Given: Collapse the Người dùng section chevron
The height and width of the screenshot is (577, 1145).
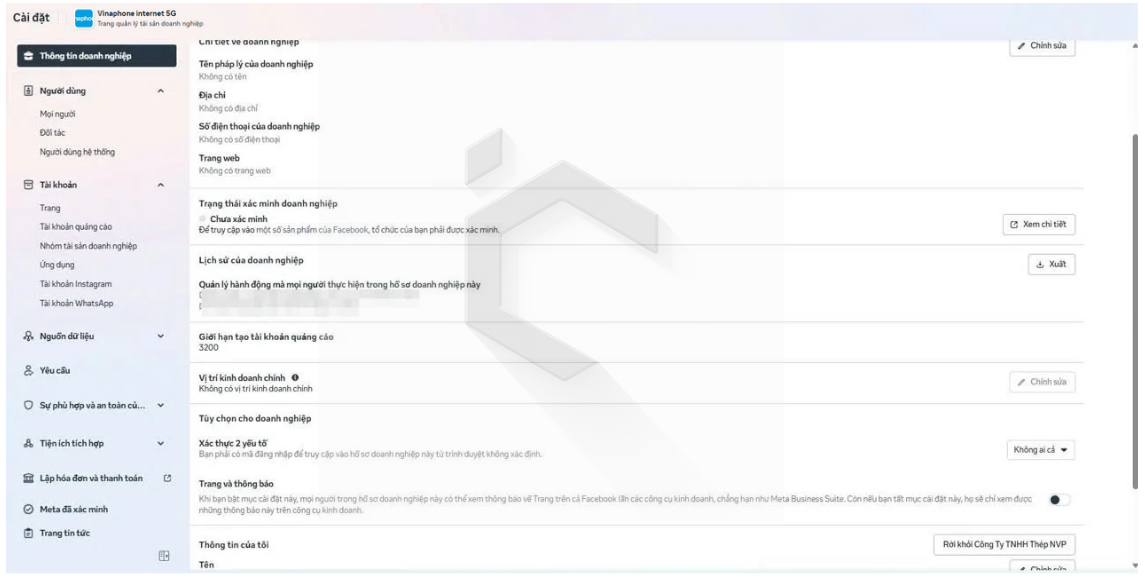Looking at the screenshot, I should (161, 91).
